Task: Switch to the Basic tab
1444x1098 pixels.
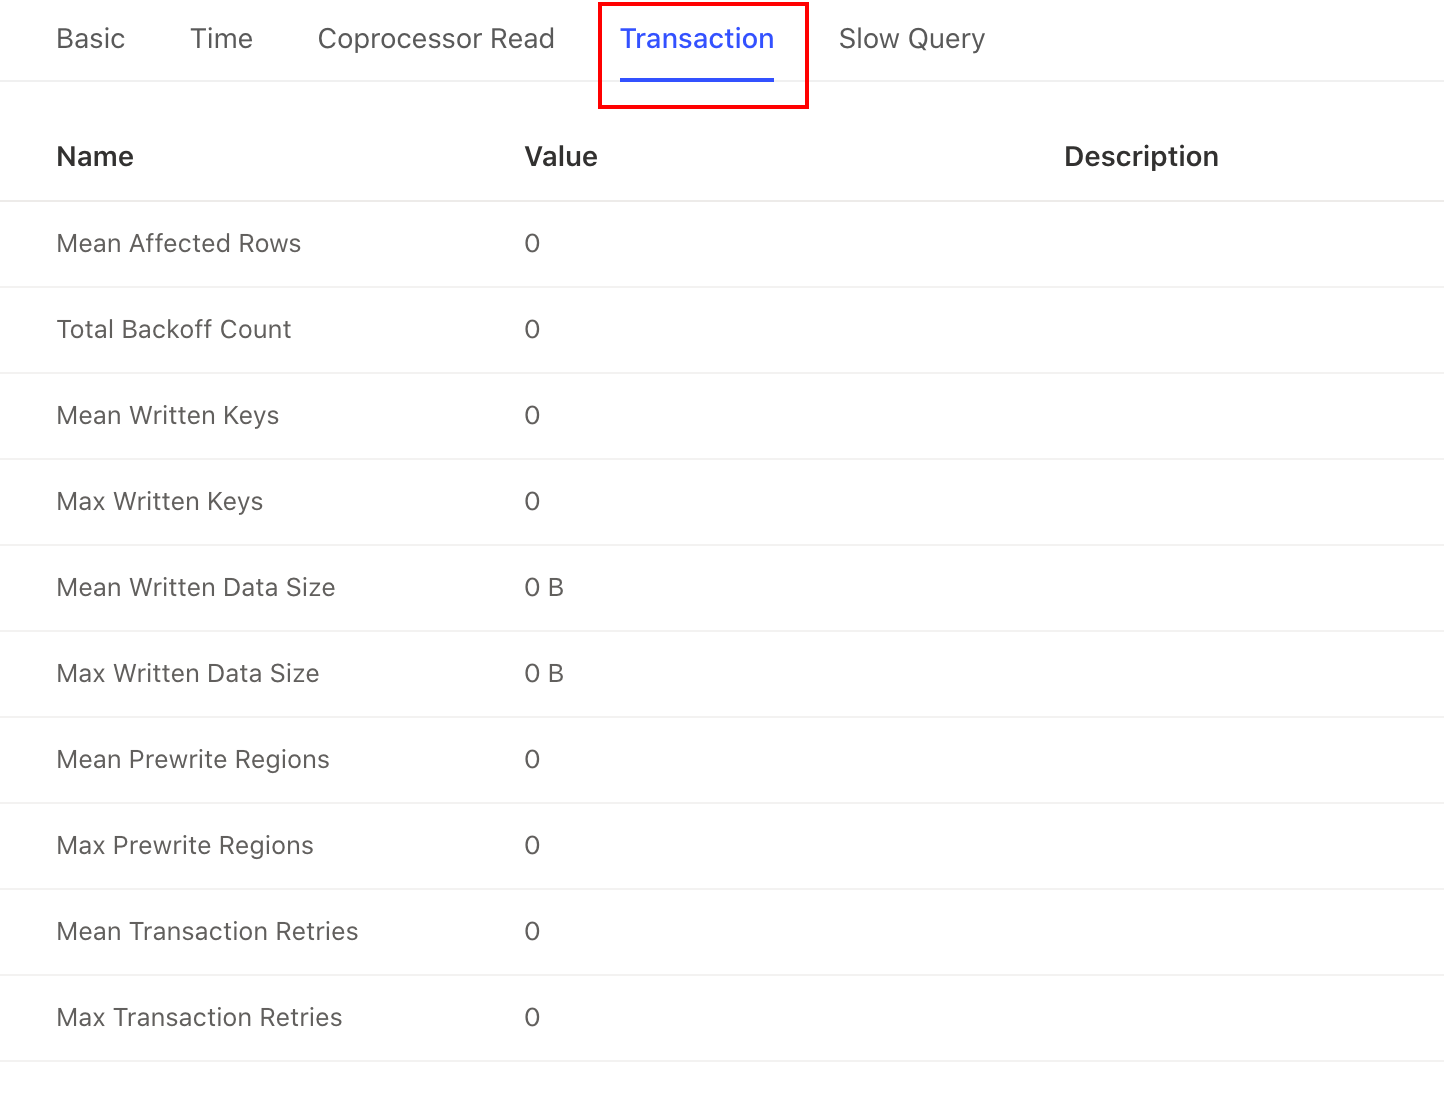Action: point(91,39)
